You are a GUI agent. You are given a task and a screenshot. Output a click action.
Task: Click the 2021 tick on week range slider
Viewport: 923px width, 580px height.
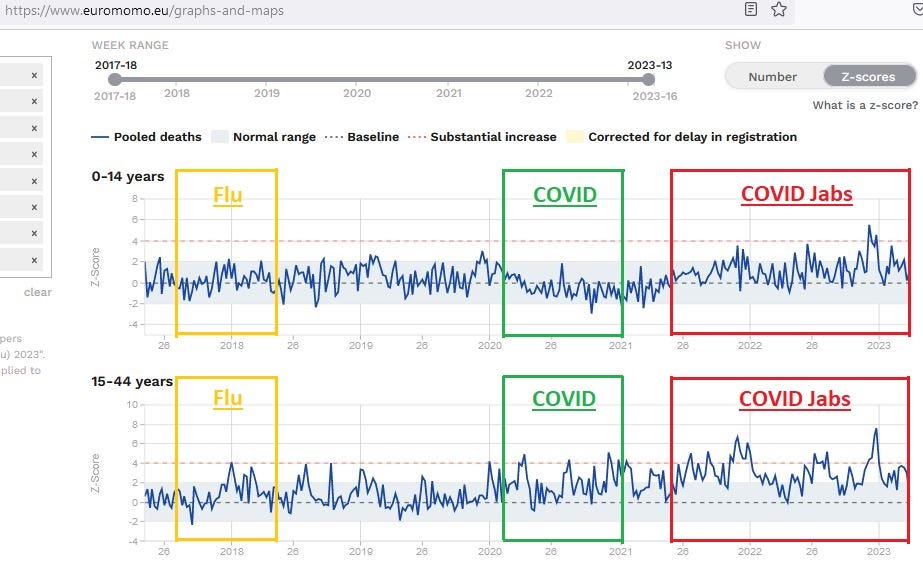(x=449, y=93)
